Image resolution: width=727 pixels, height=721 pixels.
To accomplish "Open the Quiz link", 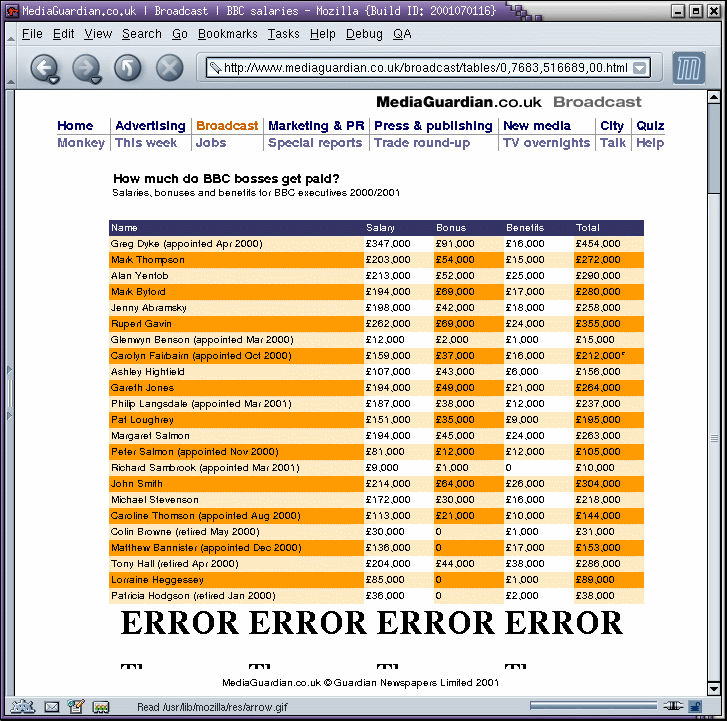I will 650,126.
